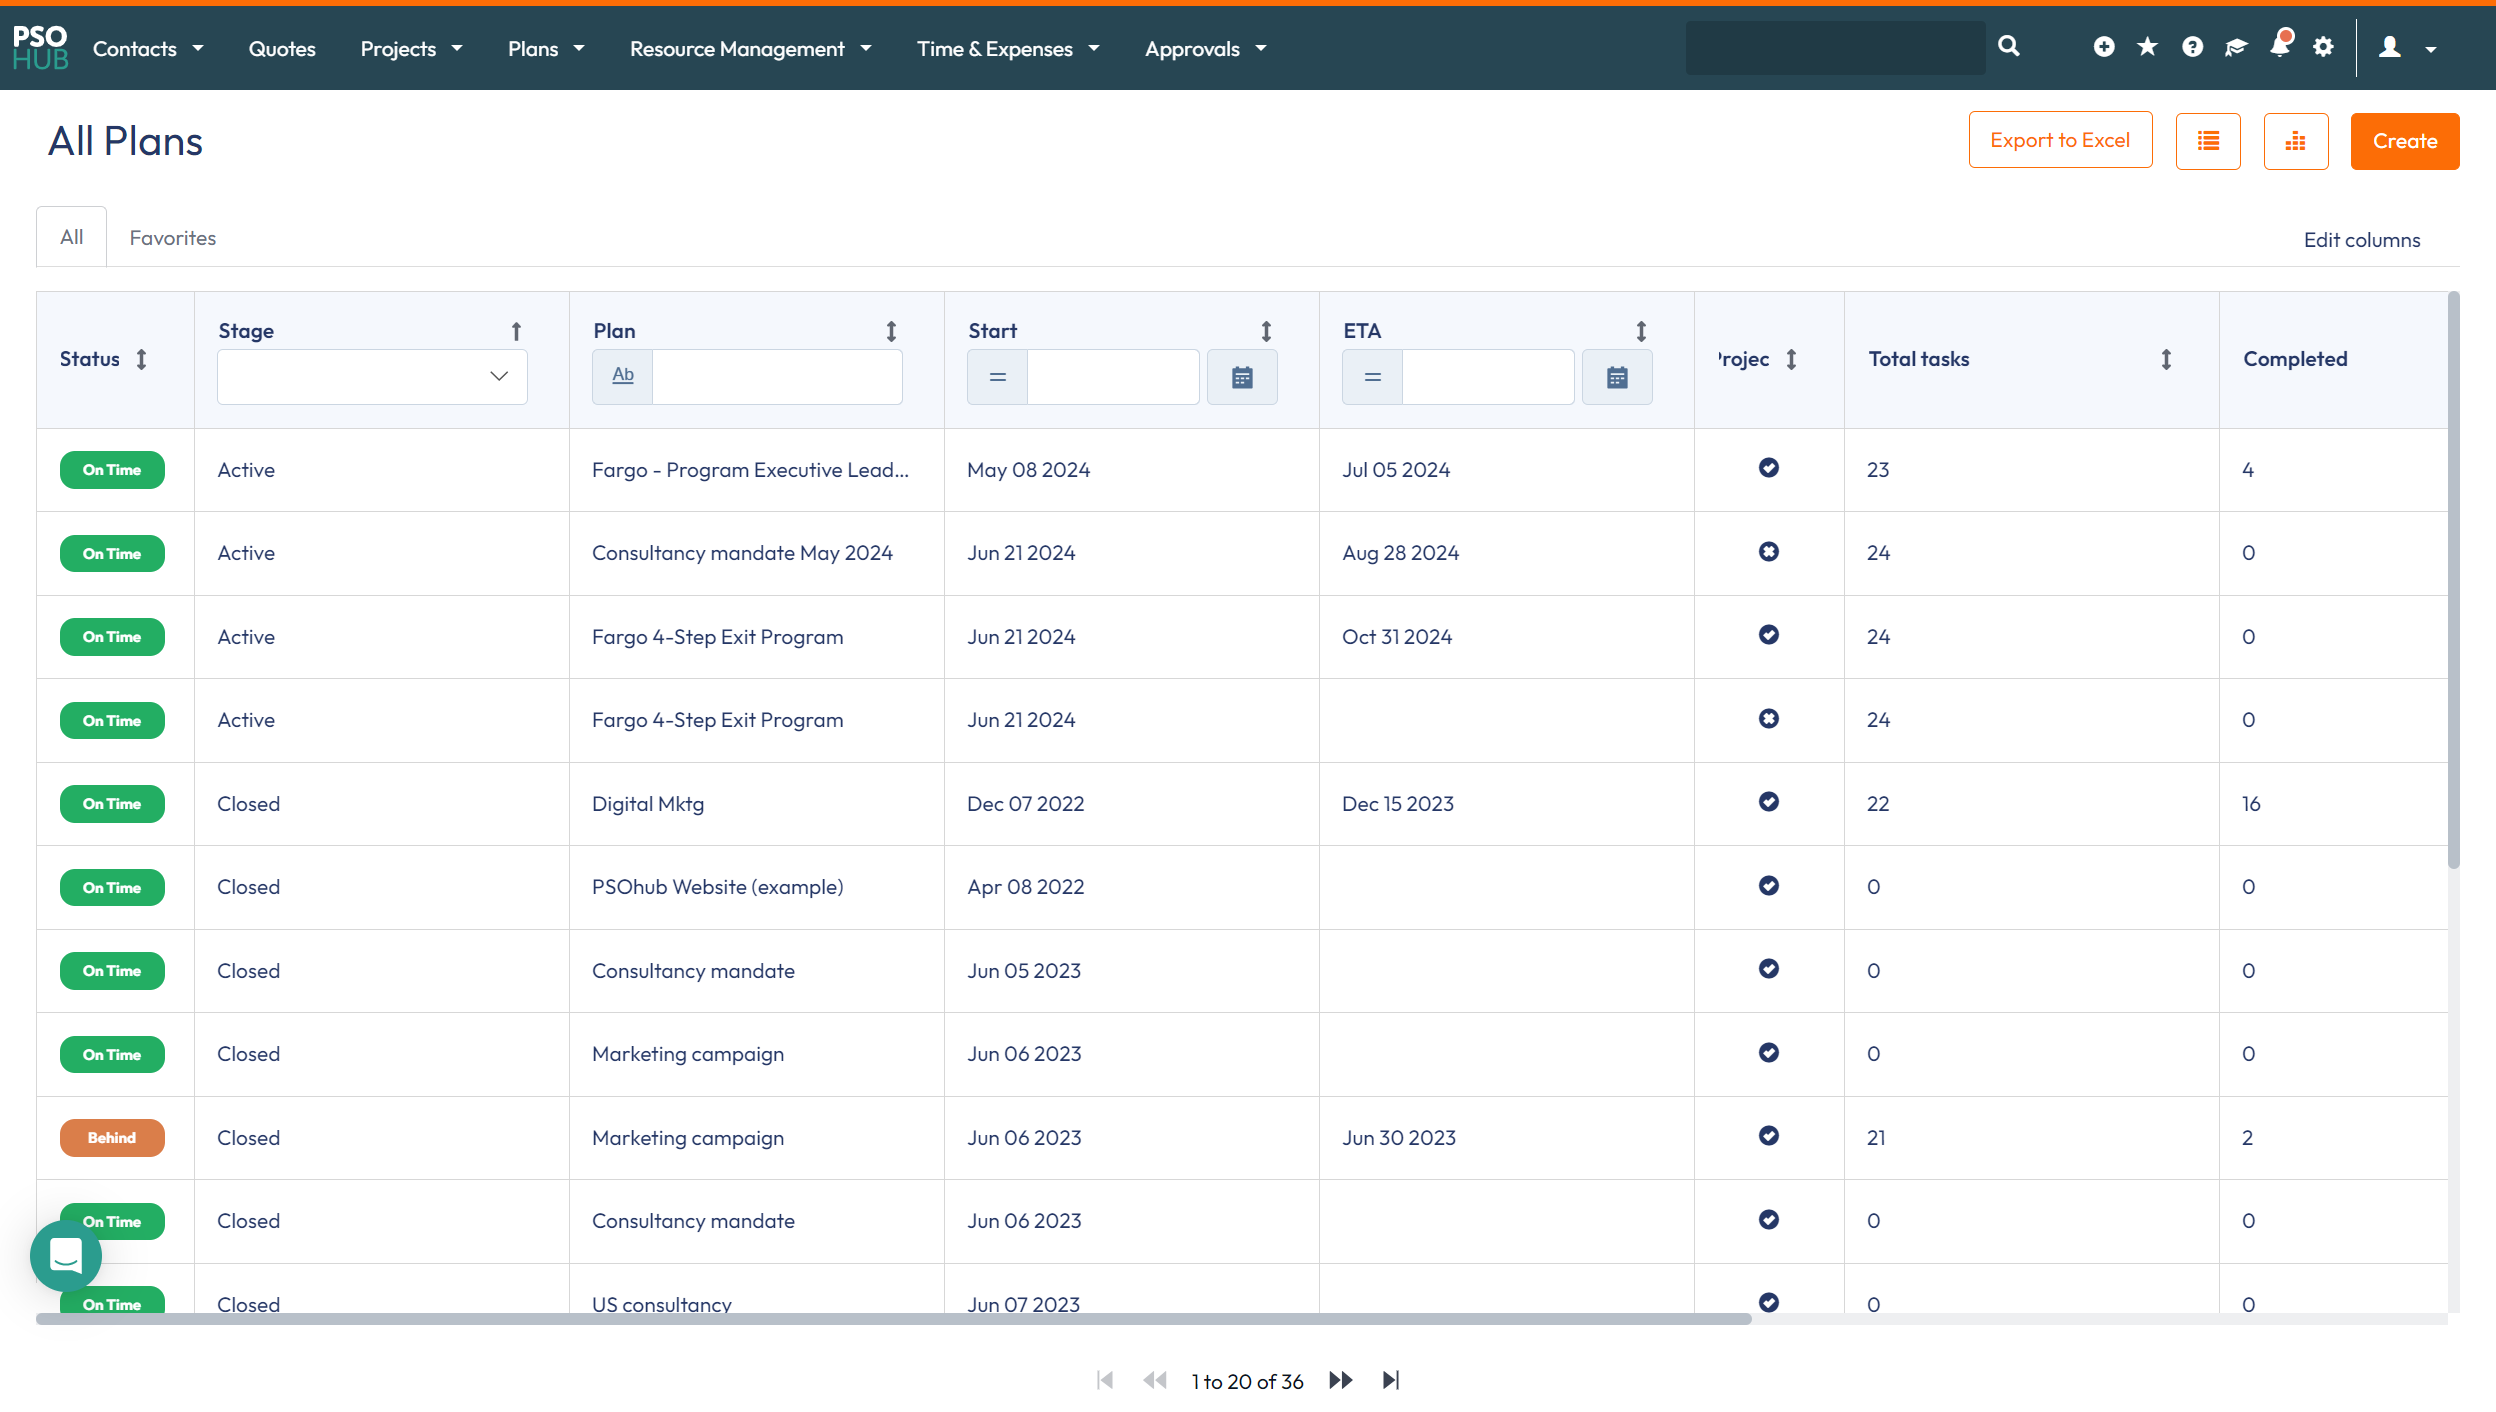Image resolution: width=2496 pixels, height=1412 pixels.
Task: Click the Edit columns link
Action: [x=2361, y=240]
